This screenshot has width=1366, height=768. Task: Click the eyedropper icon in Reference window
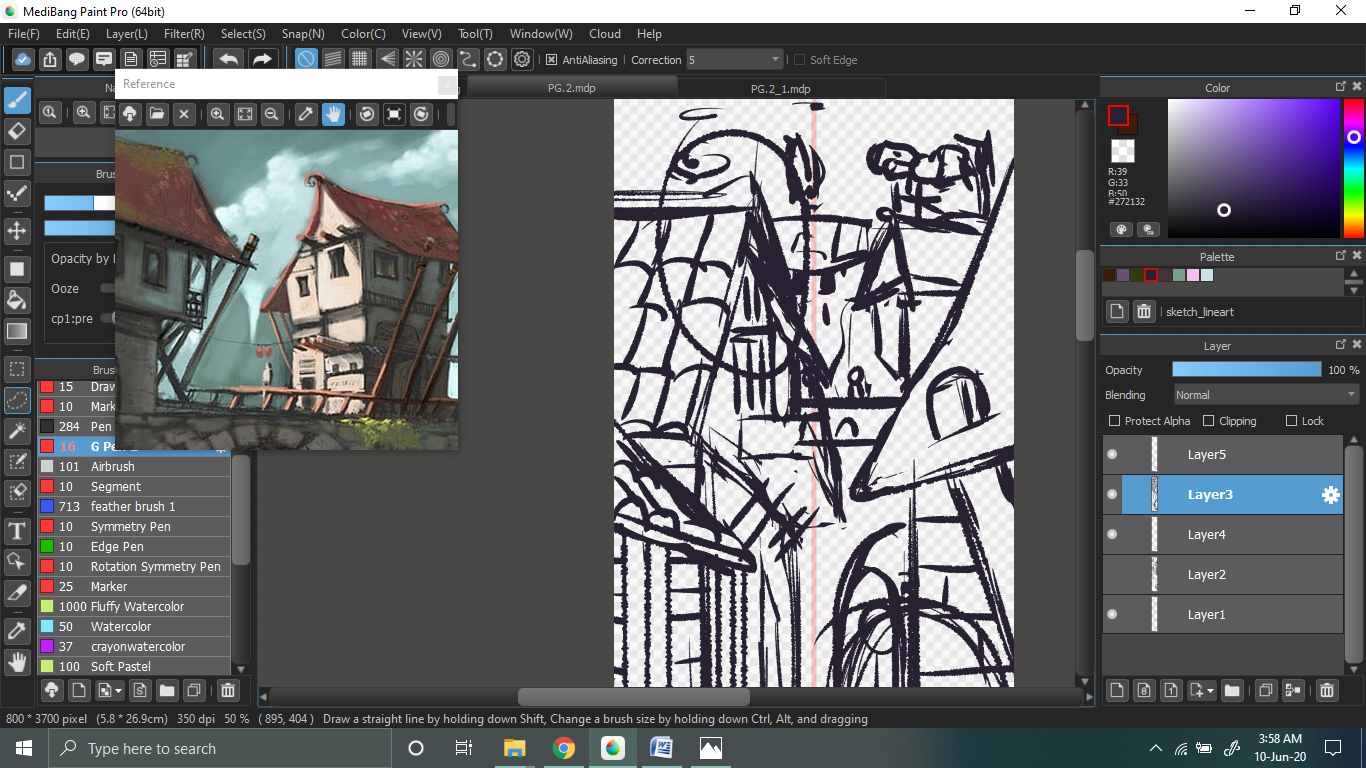tap(306, 114)
